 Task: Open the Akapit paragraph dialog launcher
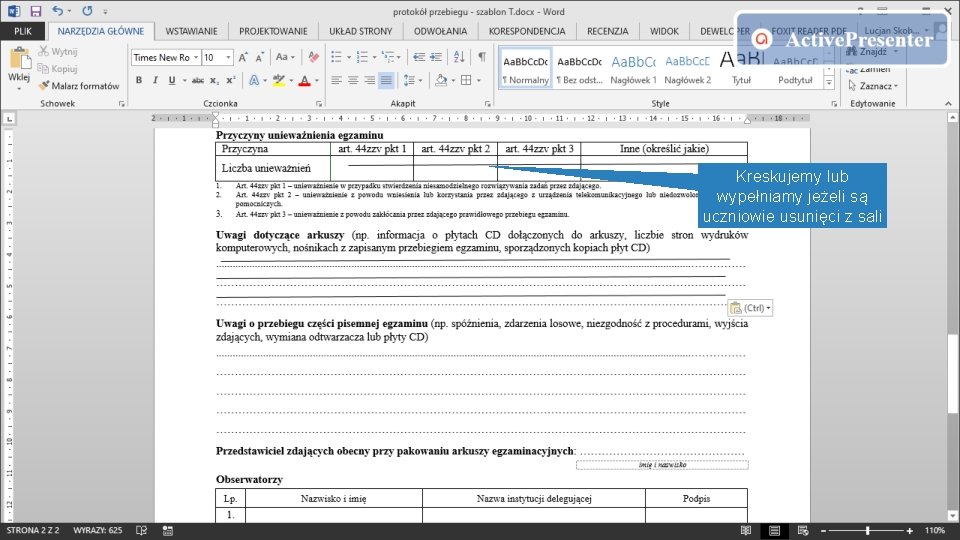[487, 104]
